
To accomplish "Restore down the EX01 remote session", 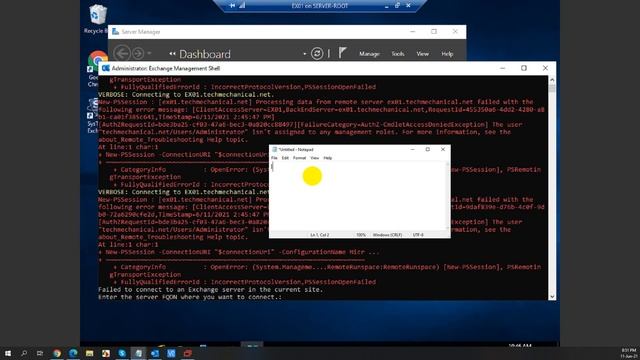I will point(397,6).
